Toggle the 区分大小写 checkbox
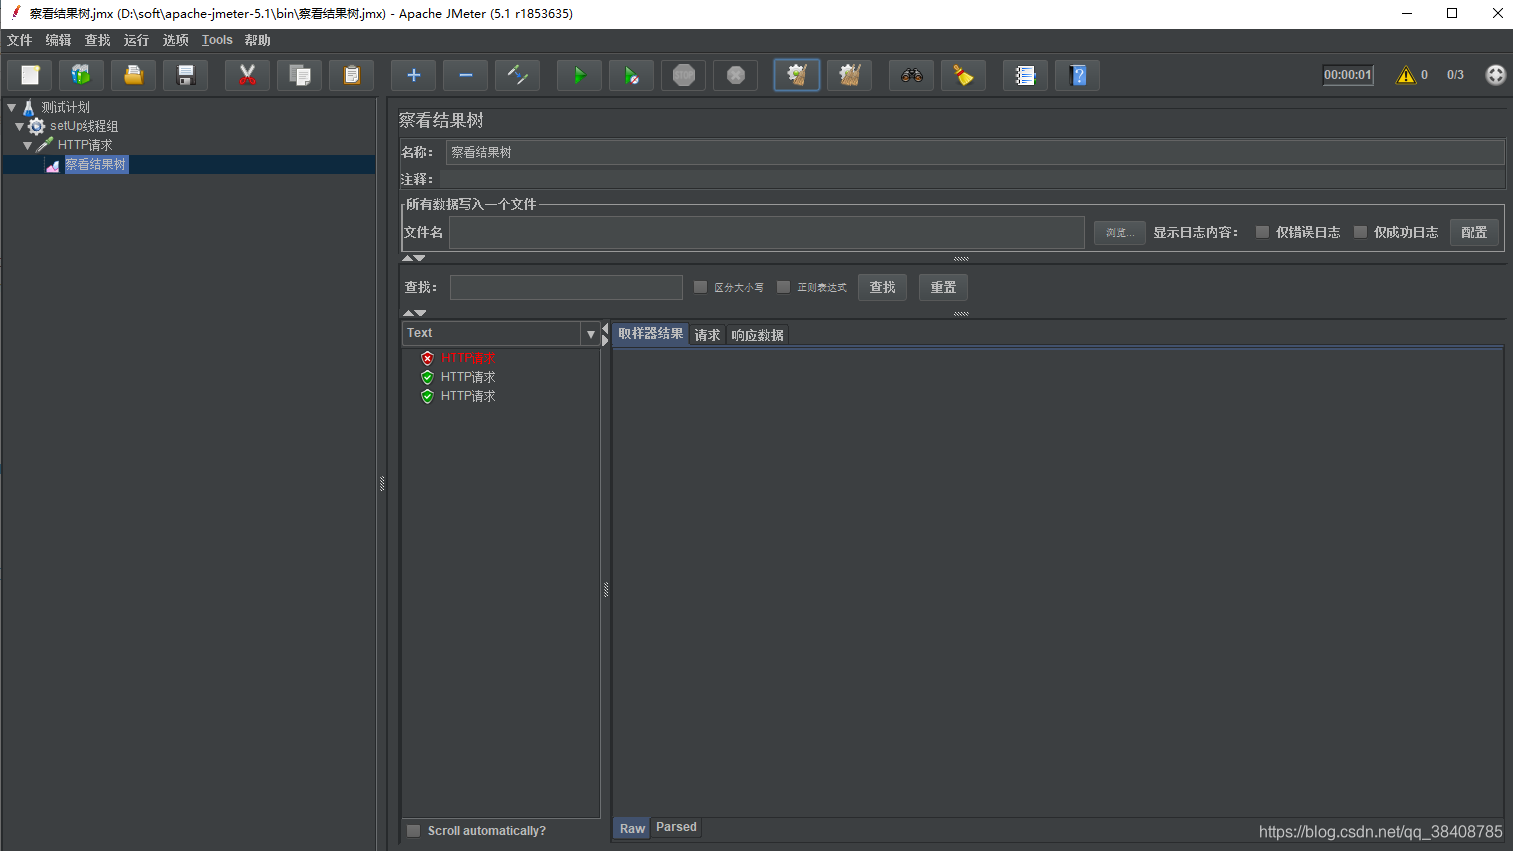 (700, 287)
